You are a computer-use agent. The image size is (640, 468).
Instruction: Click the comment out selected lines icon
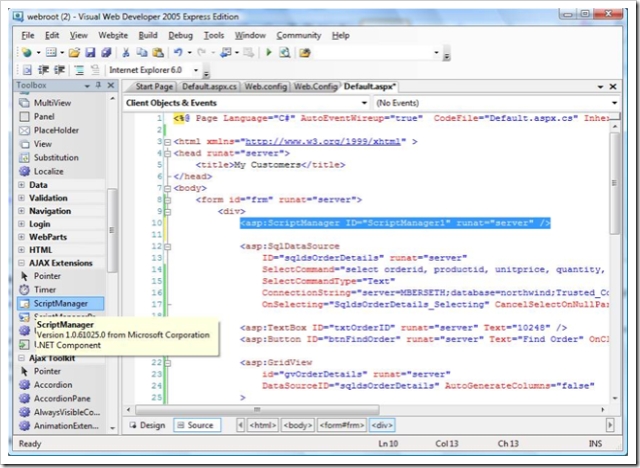tap(79, 70)
